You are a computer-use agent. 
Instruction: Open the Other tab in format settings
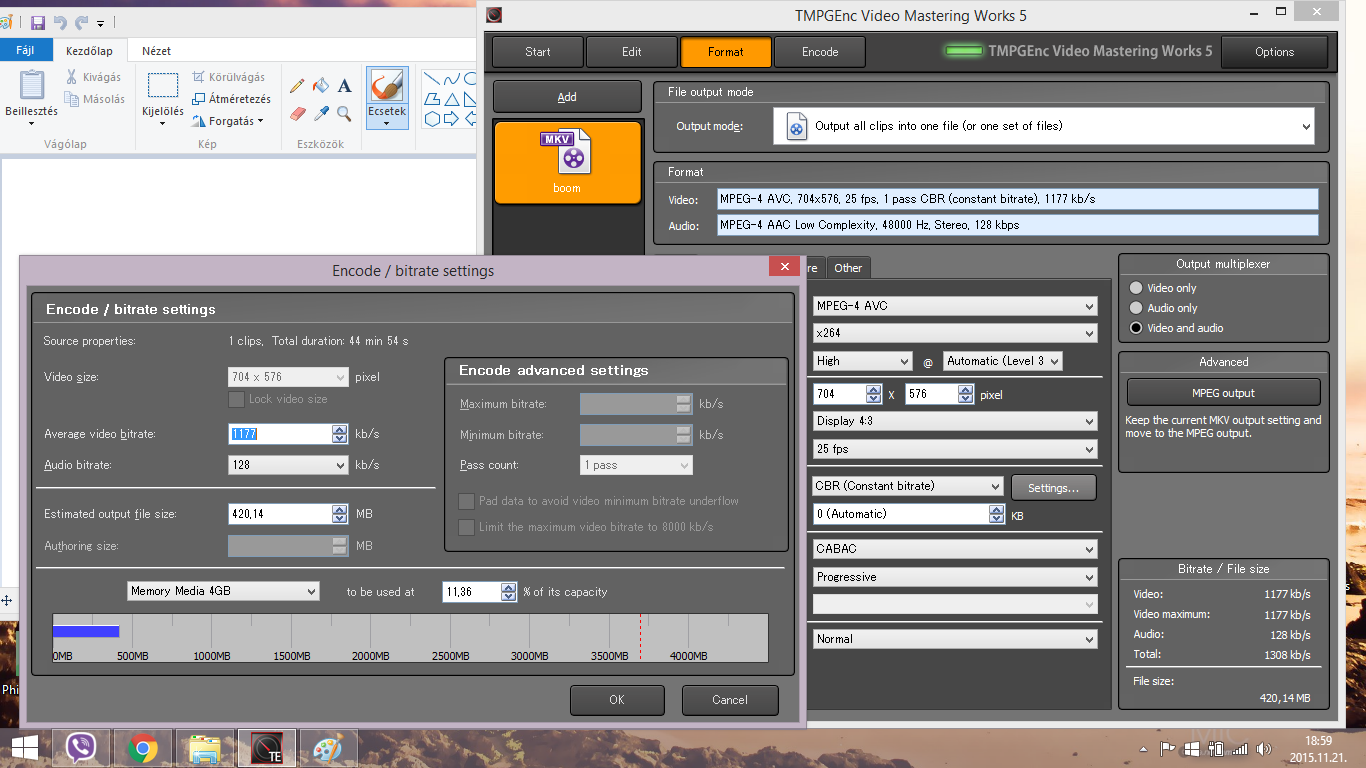click(848, 267)
